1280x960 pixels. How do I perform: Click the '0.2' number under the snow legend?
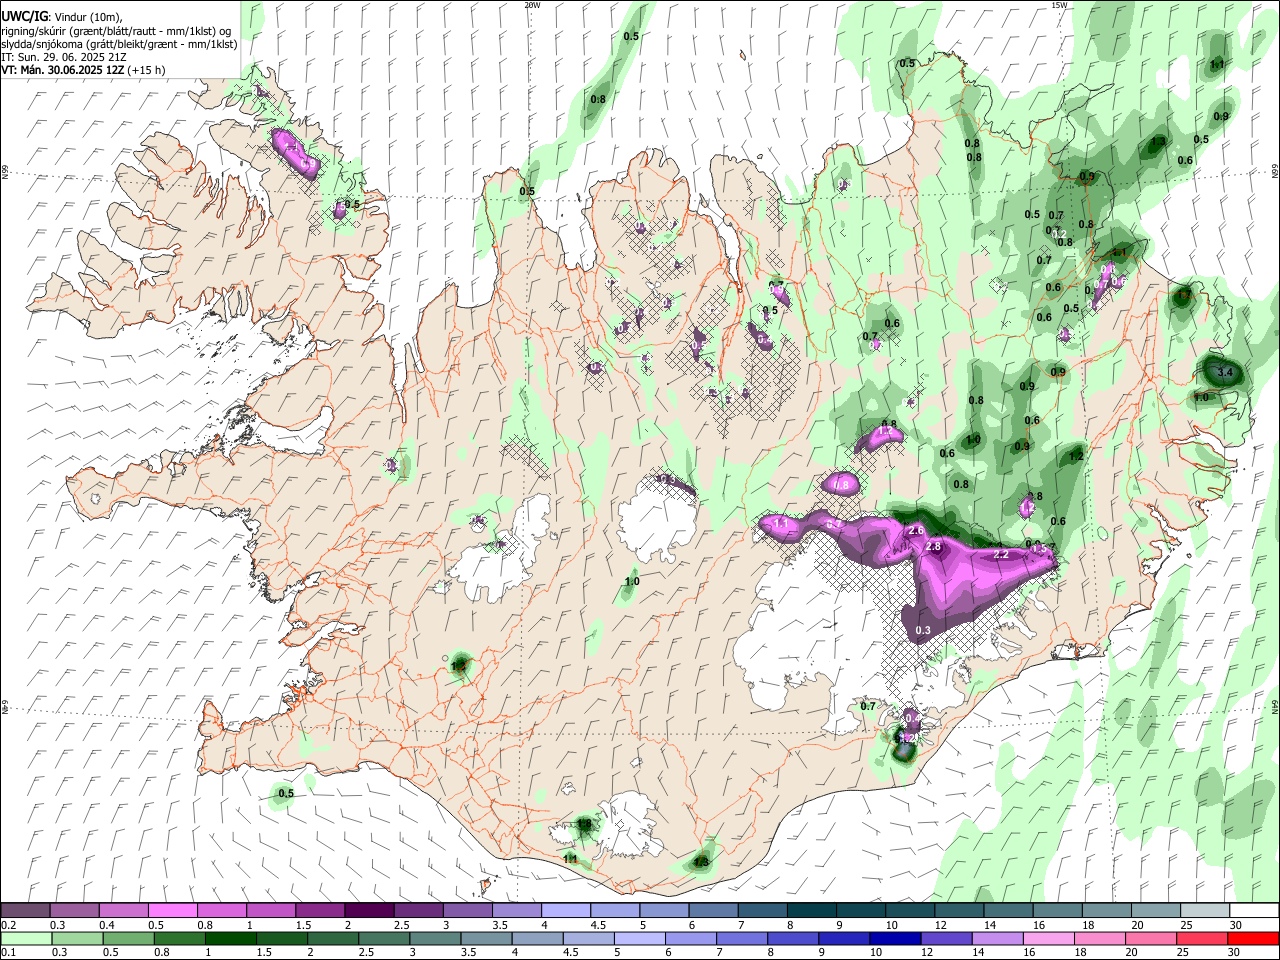9,925
